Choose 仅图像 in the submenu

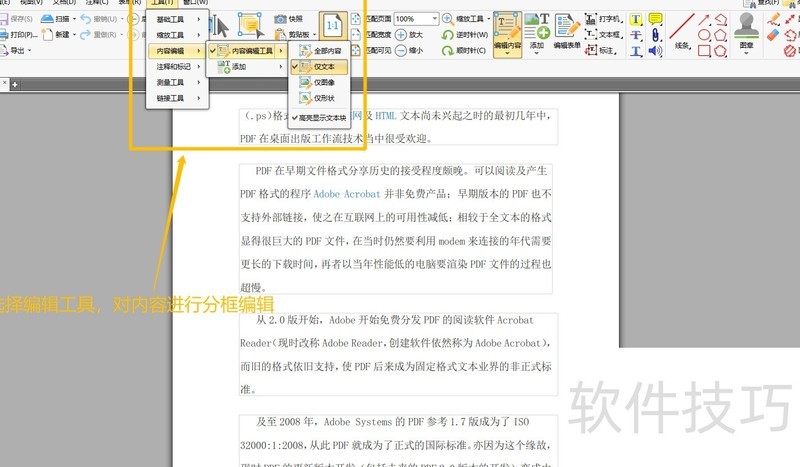pos(318,83)
